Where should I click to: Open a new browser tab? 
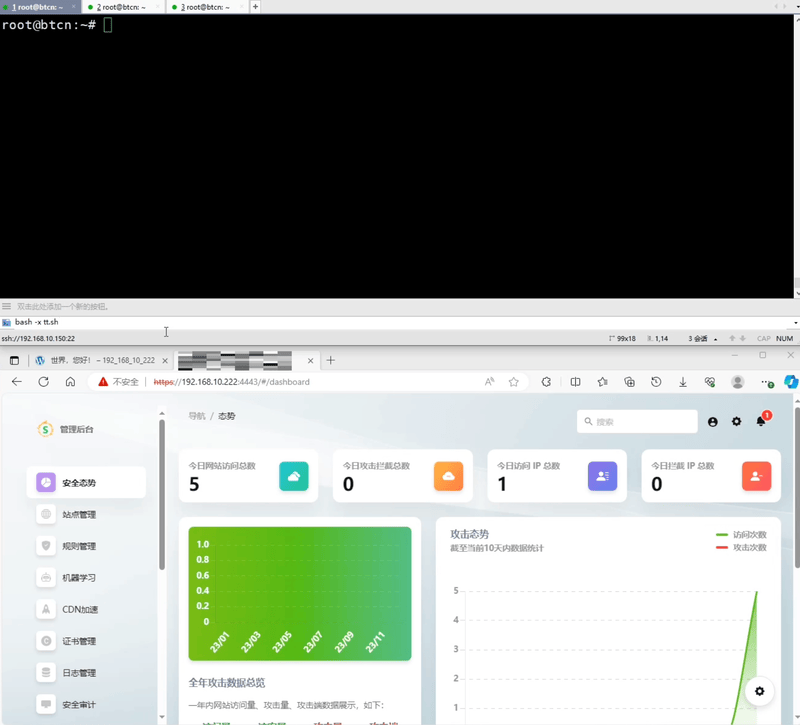click(x=331, y=360)
